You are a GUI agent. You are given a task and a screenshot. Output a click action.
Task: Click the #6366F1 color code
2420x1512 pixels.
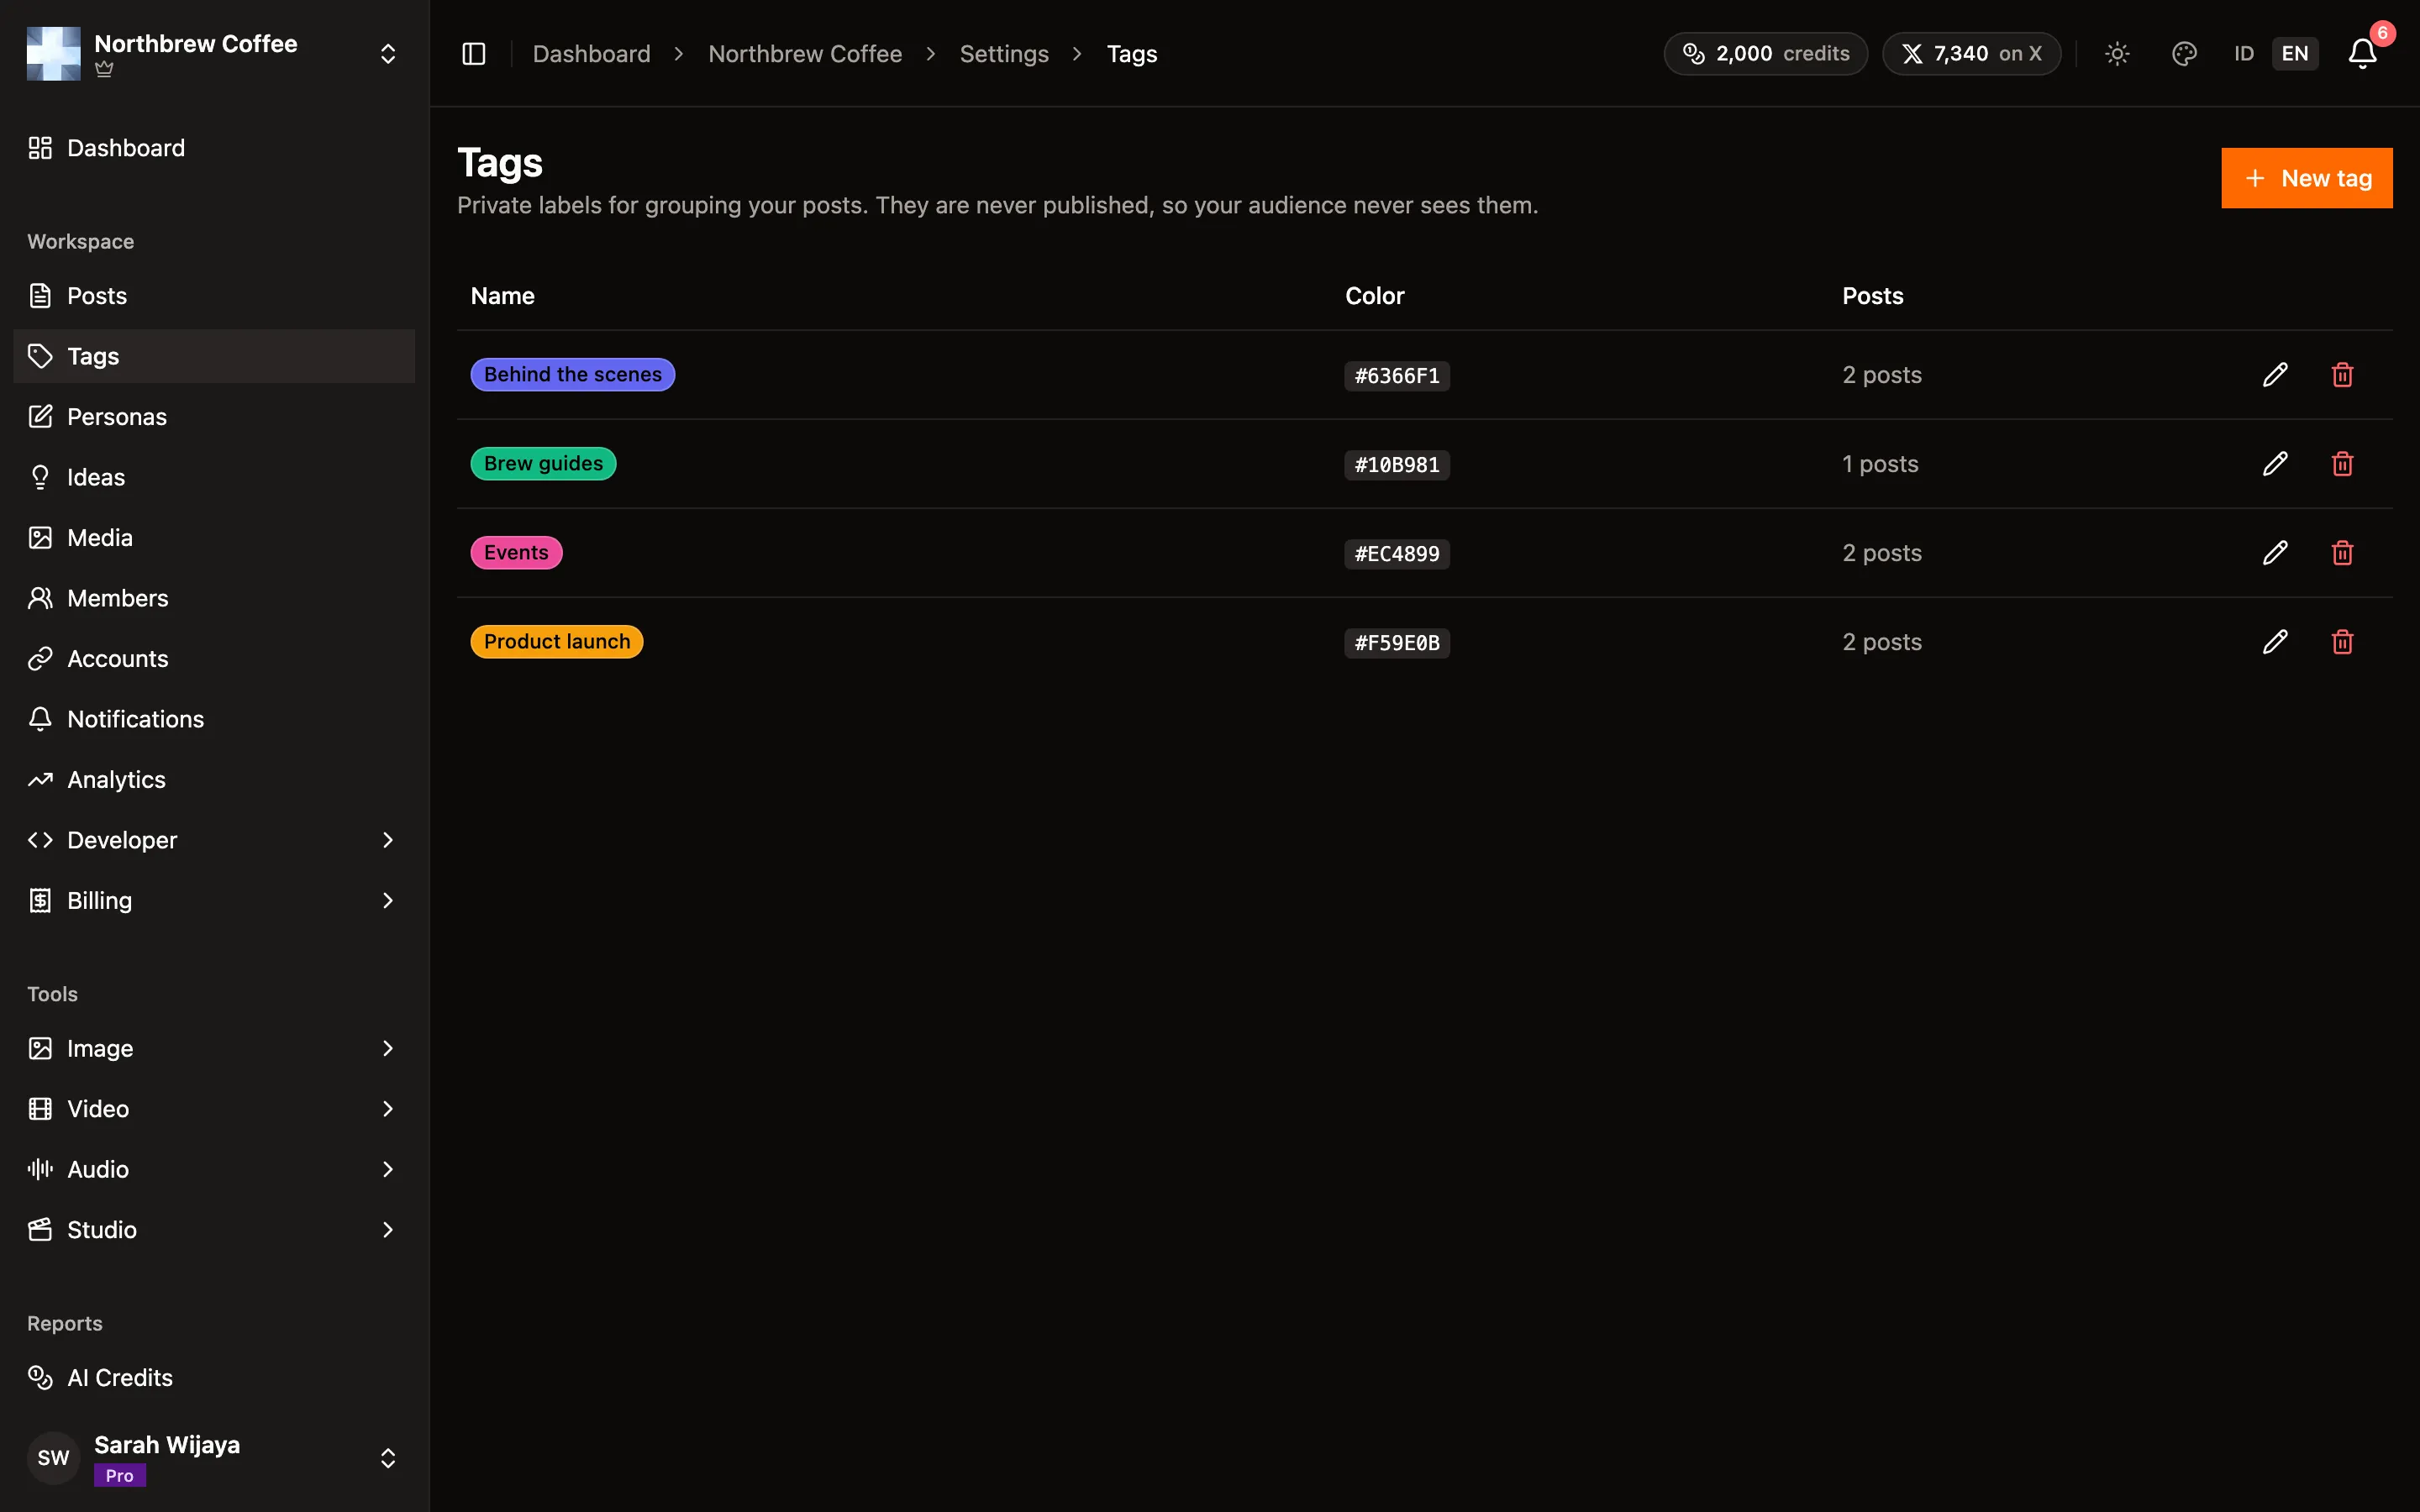(x=1397, y=376)
